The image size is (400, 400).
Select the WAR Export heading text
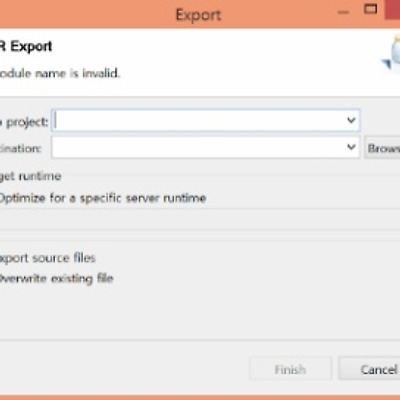click(26, 46)
